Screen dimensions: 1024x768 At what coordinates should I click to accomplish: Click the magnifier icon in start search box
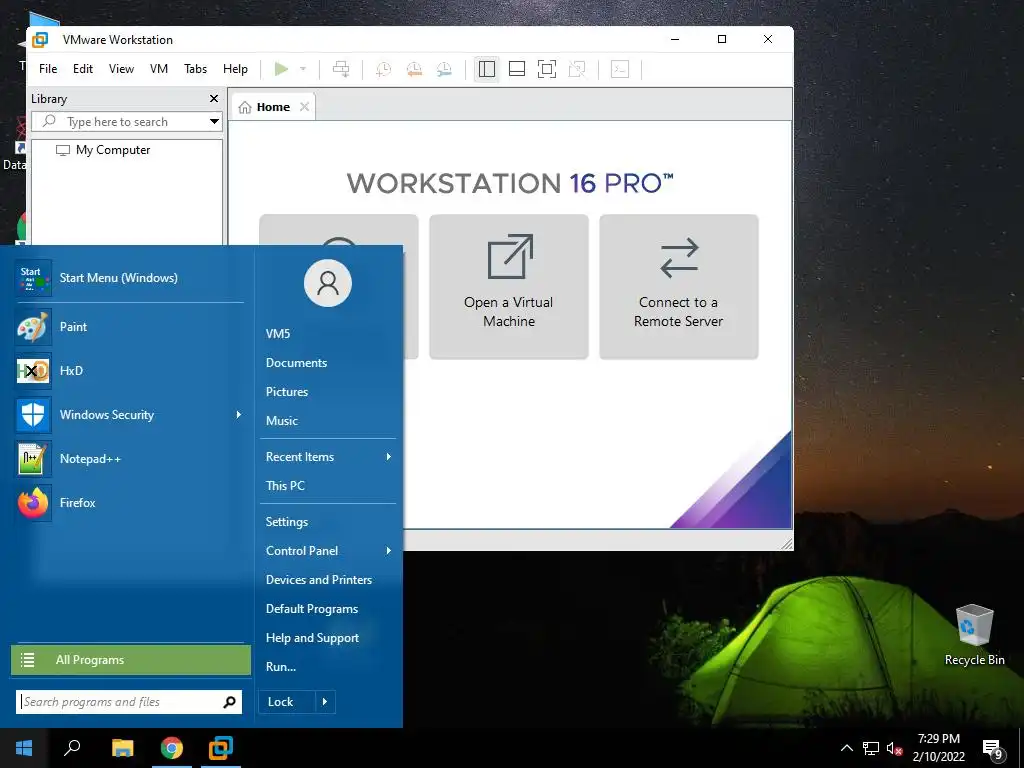(x=229, y=702)
